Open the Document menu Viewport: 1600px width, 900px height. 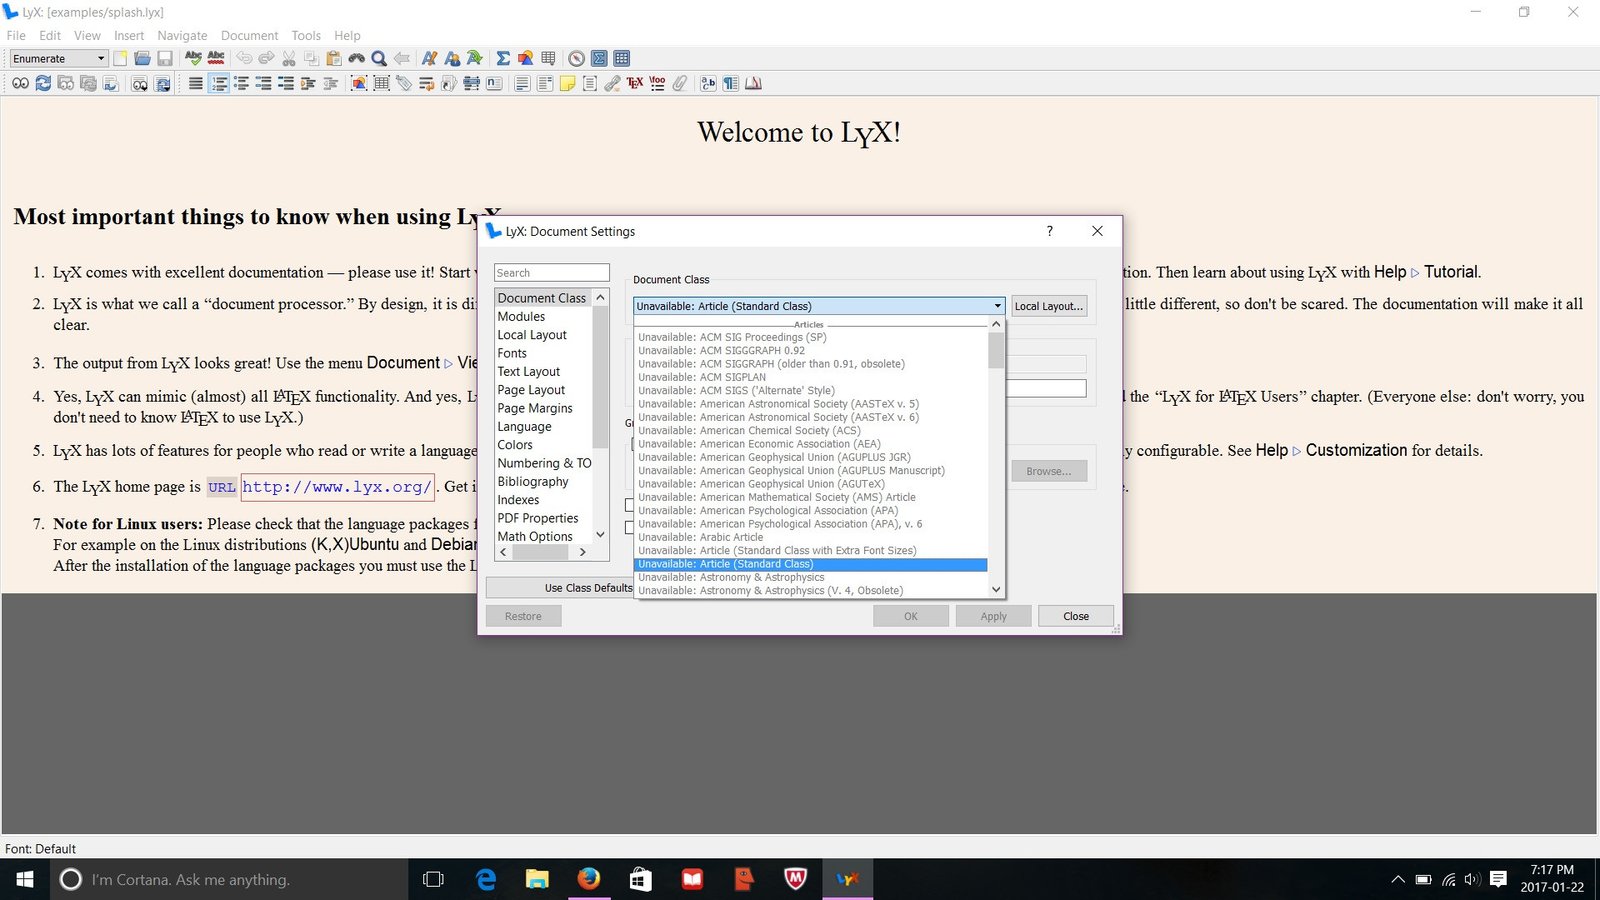pyautogui.click(x=250, y=35)
